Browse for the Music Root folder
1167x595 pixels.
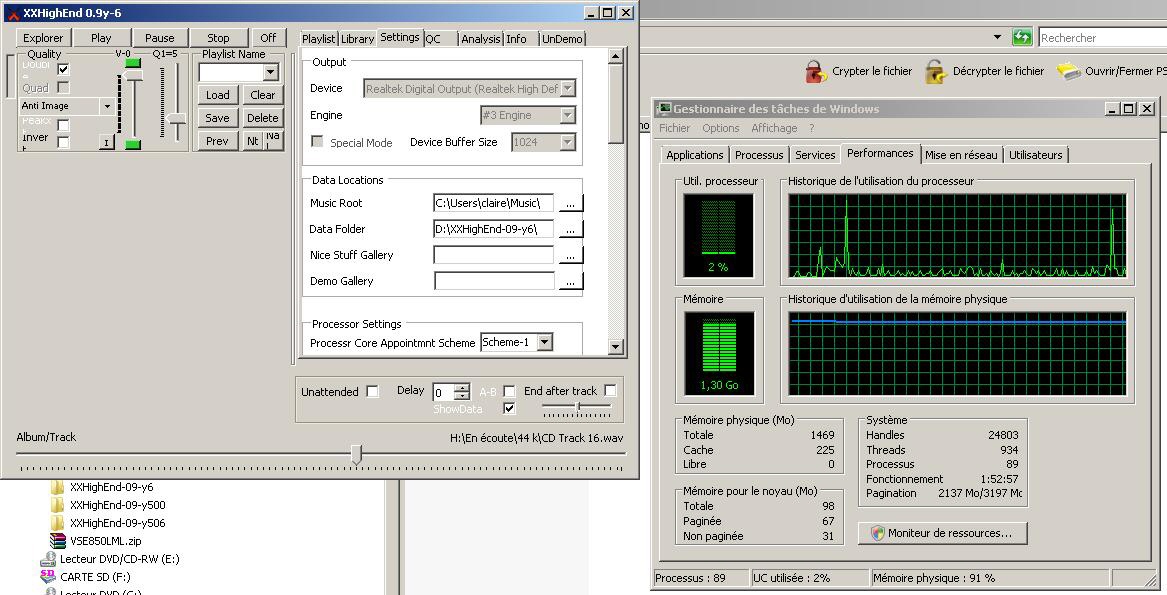[x=570, y=203]
